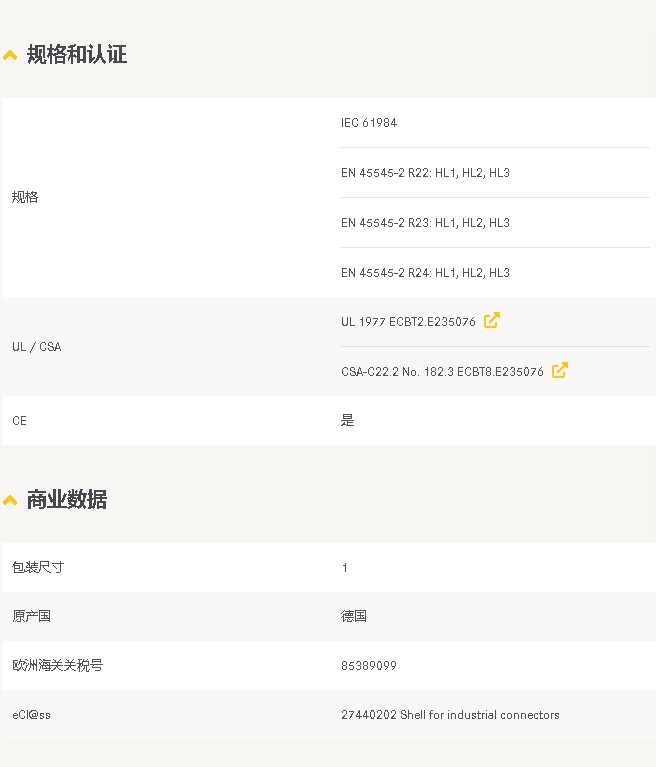Select EN 45545-2 R22 specification entry
This screenshot has width=656, height=767.
(x=425, y=173)
